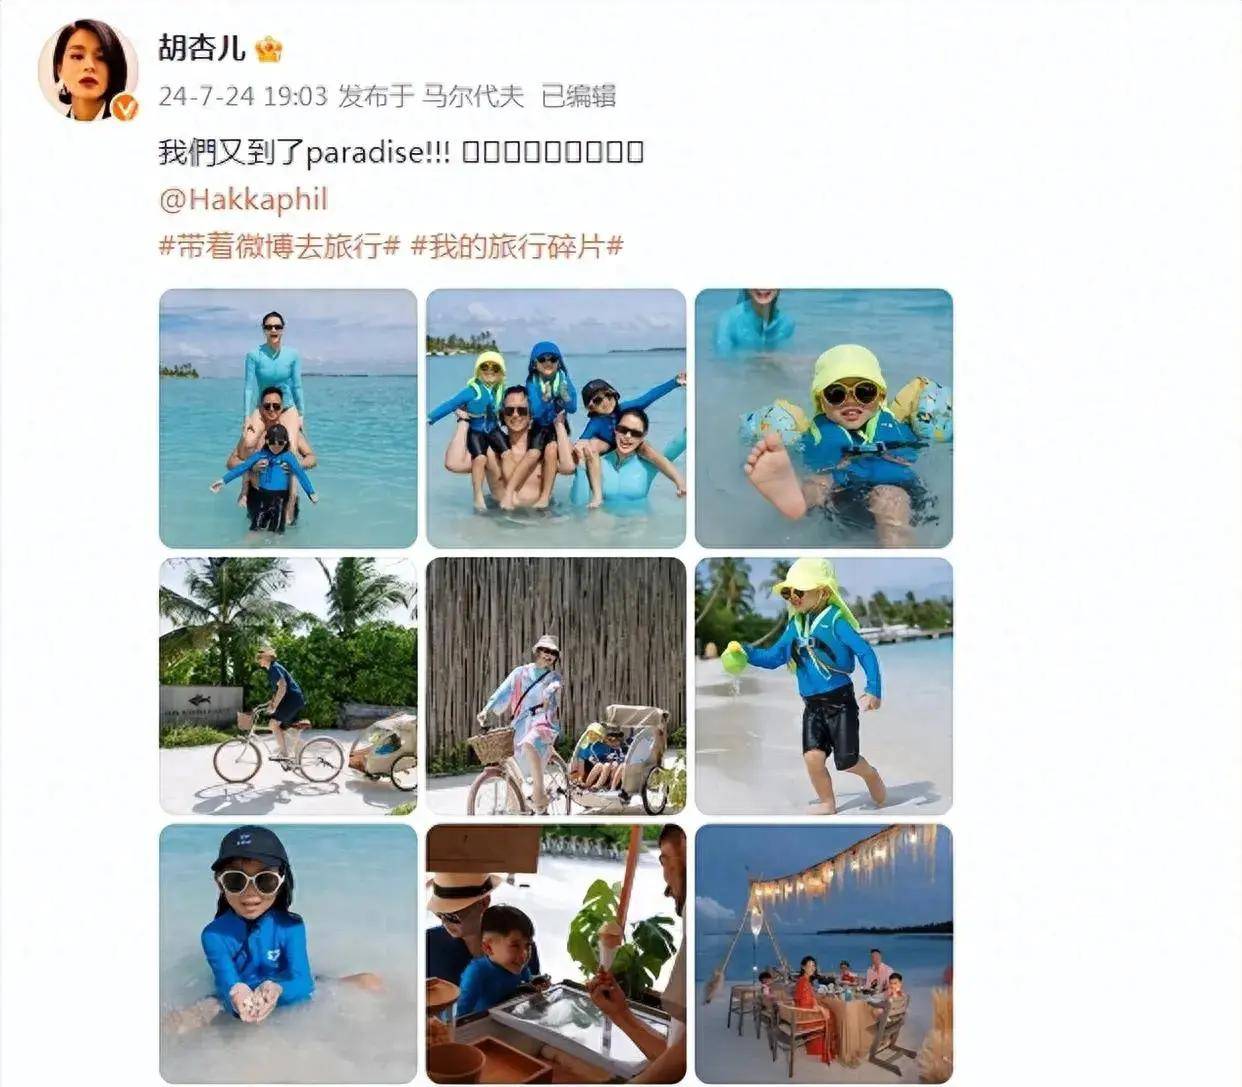Open photo of woman on man's shoulders
Screen dimensions: 1242x1087
288,418
